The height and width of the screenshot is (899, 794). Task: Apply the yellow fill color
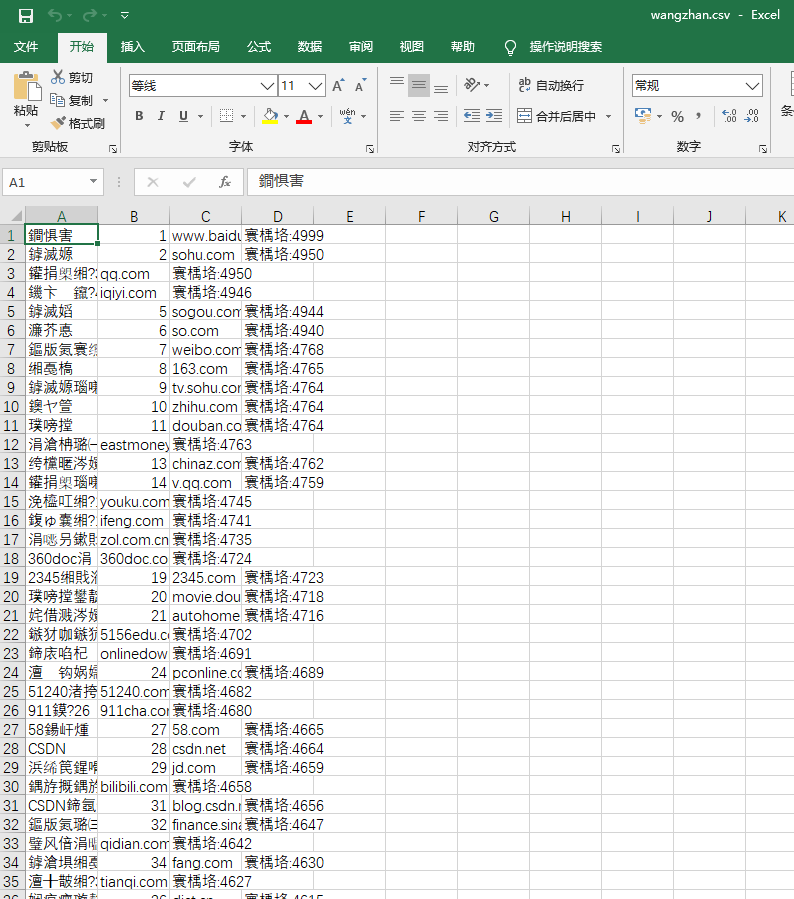(x=270, y=116)
